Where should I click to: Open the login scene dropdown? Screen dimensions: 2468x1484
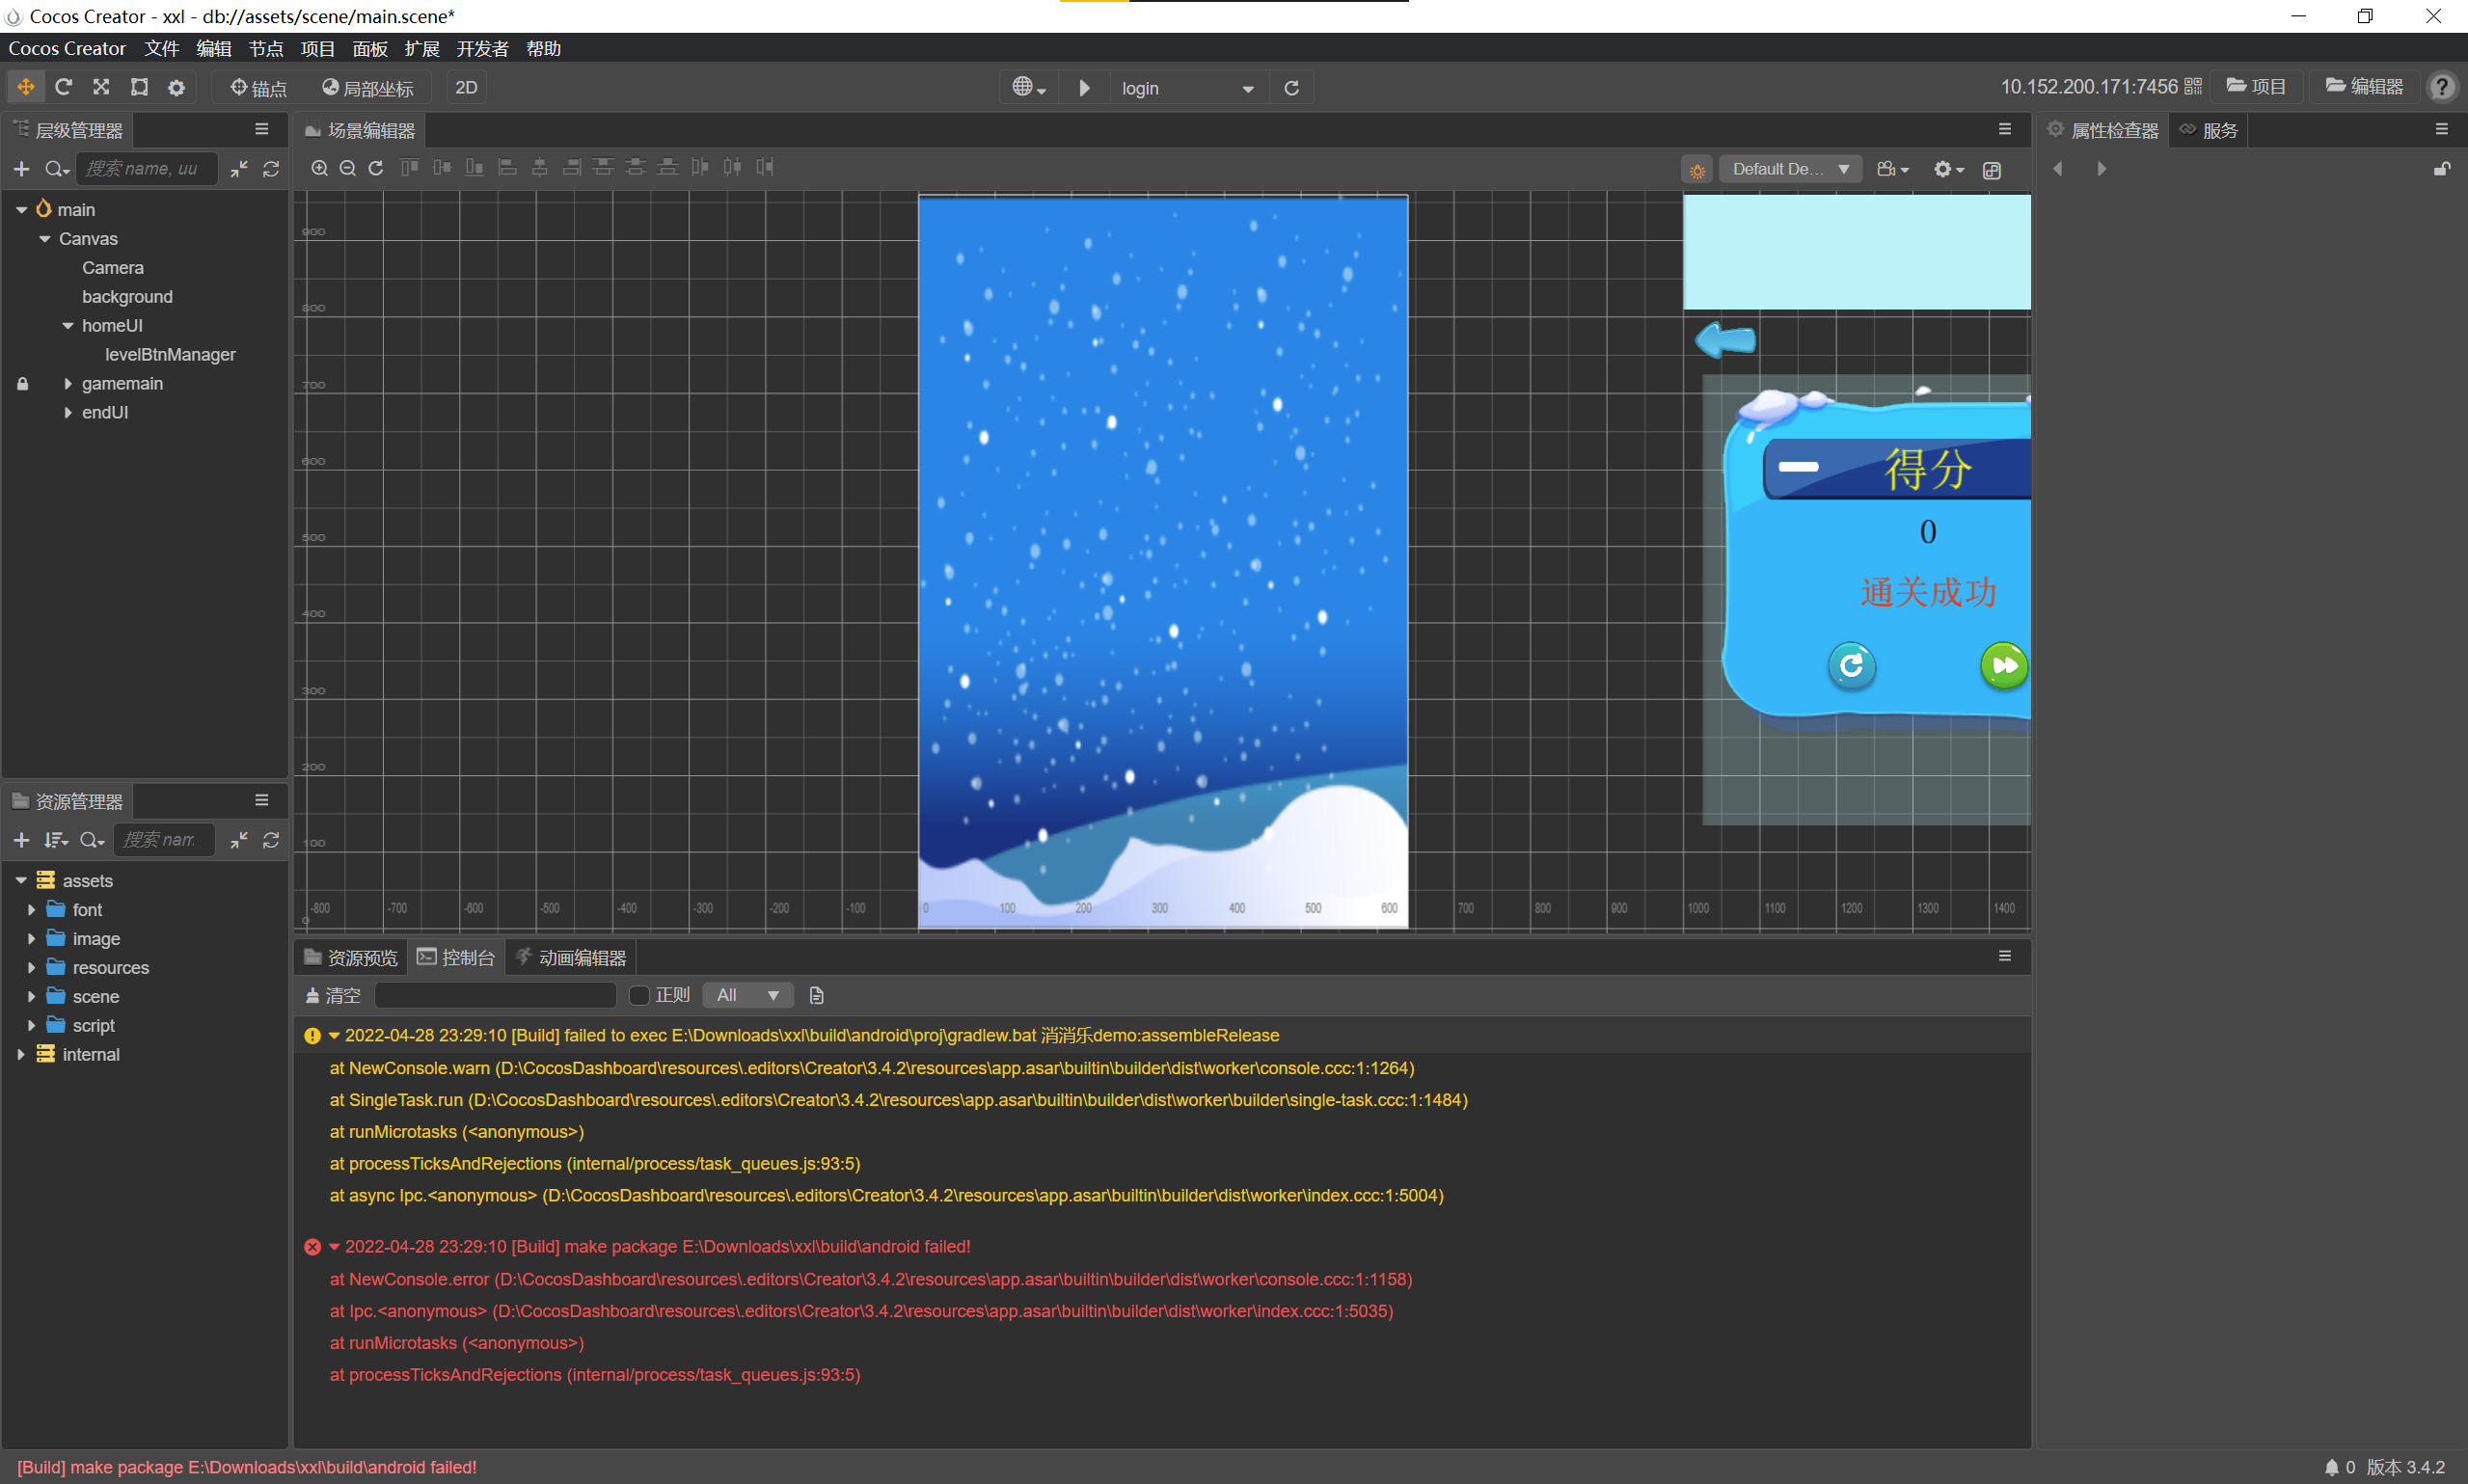click(1187, 88)
